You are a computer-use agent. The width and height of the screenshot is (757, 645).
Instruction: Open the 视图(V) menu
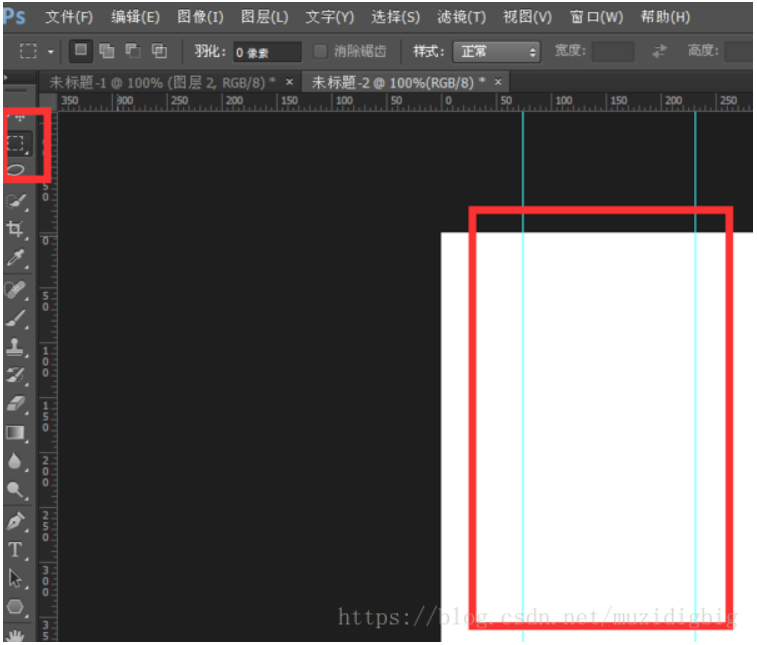point(527,17)
